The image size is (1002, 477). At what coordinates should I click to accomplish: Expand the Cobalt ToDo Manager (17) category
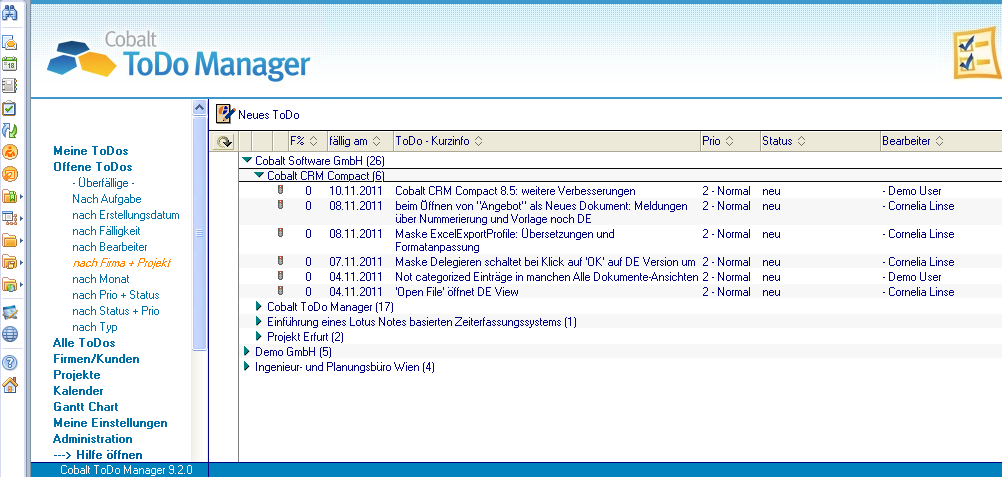point(259,306)
